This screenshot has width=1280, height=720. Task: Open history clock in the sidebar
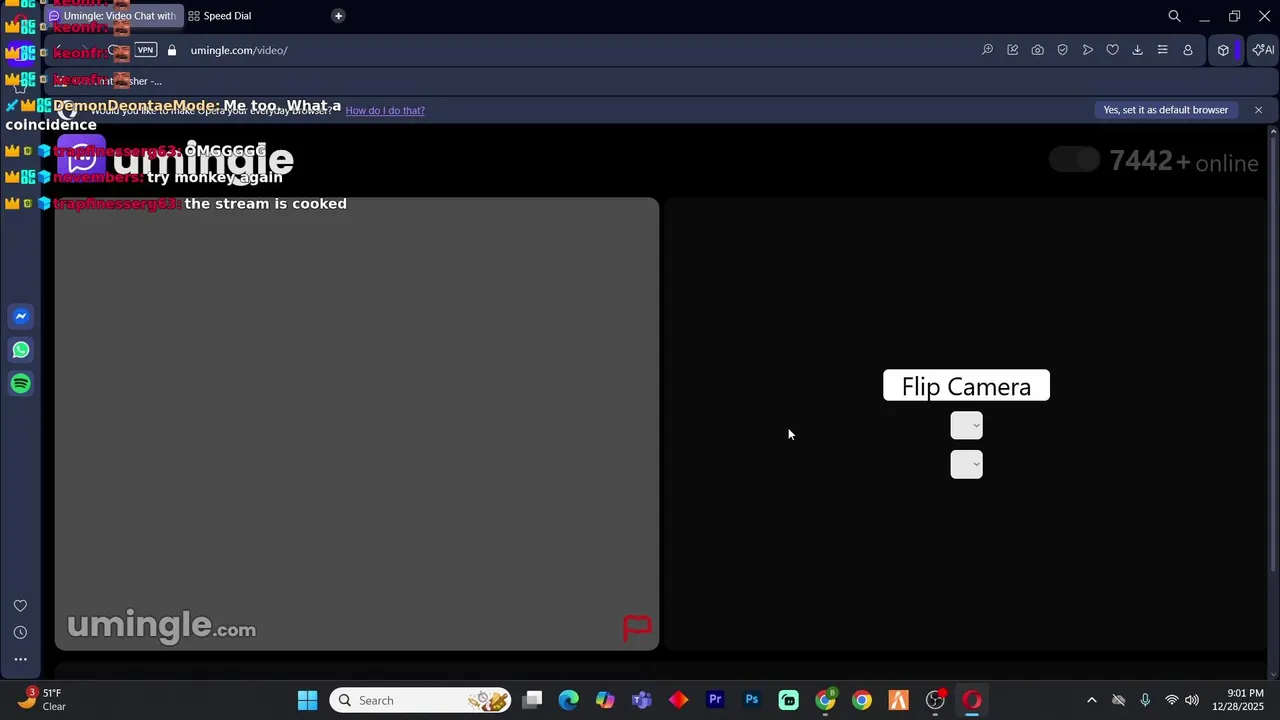click(20, 632)
